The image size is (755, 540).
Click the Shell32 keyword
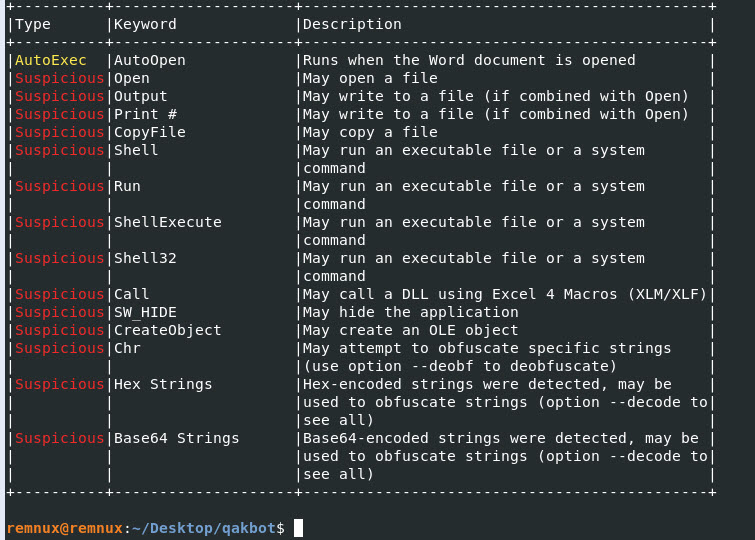pyautogui.click(x=145, y=258)
